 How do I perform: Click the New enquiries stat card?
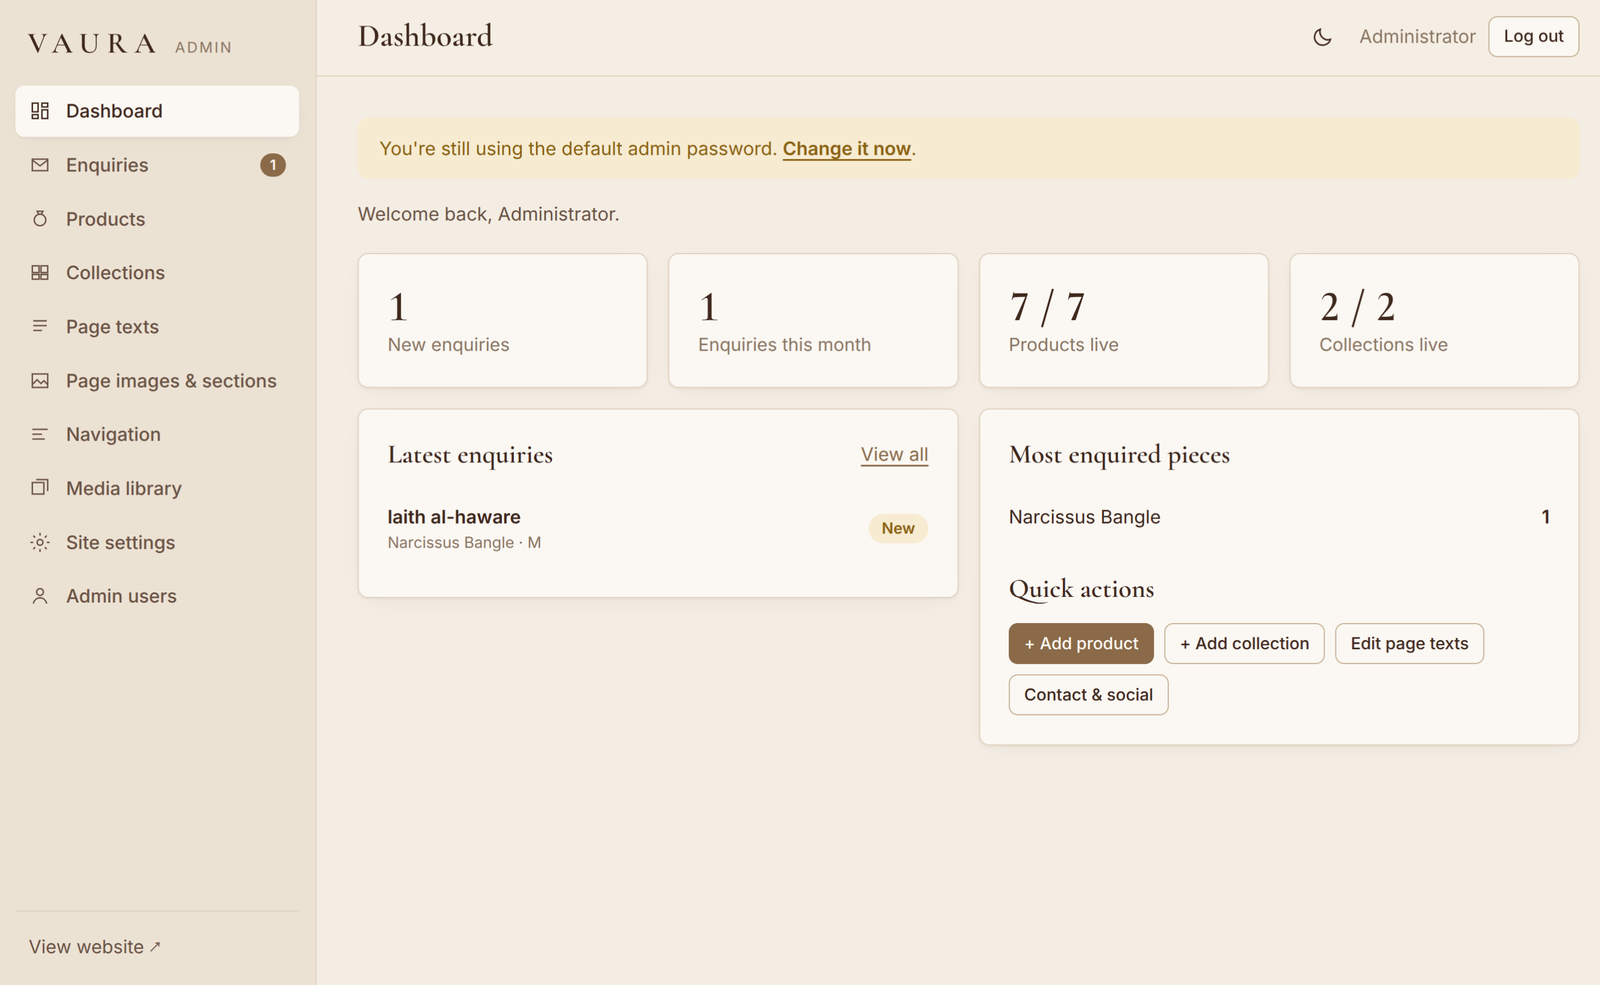pyautogui.click(x=503, y=320)
